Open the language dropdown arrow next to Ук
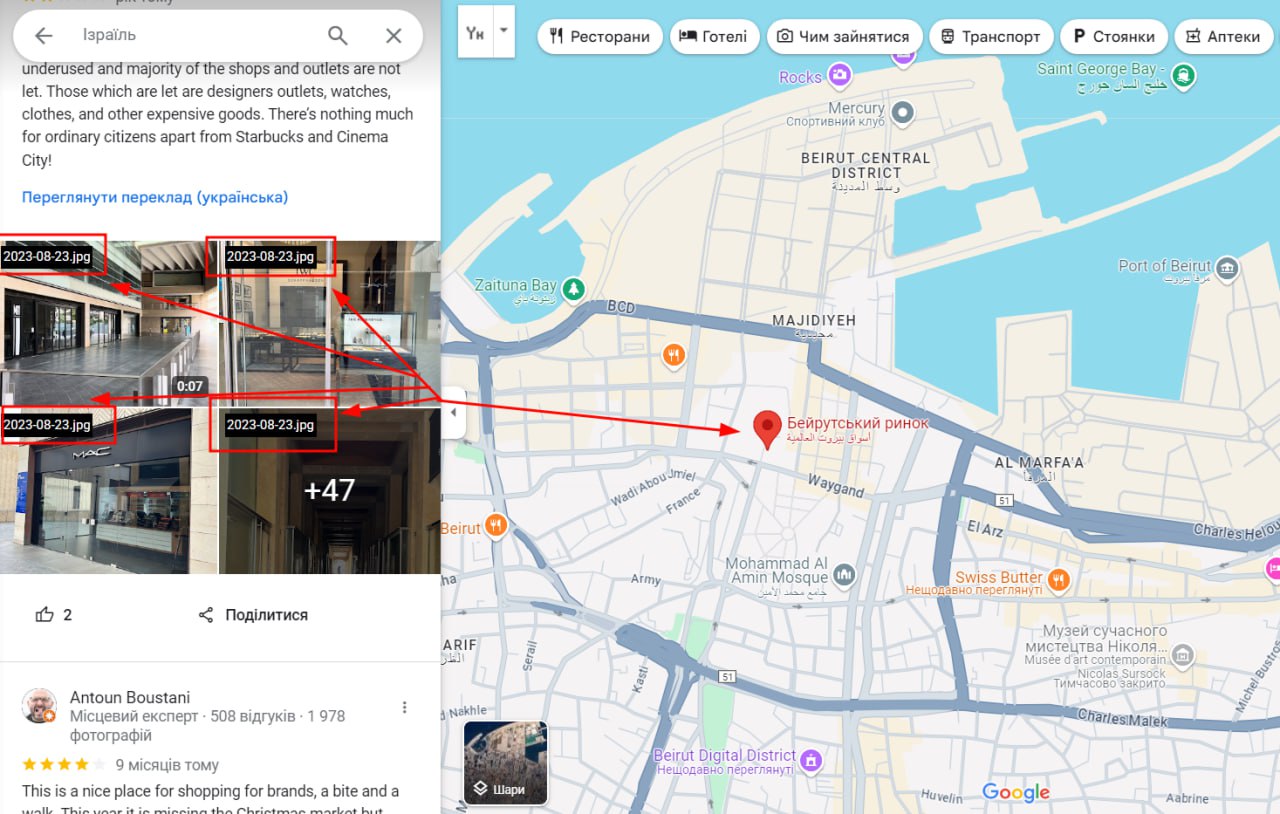This screenshot has height=814, width=1280. click(x=504, y=30)
